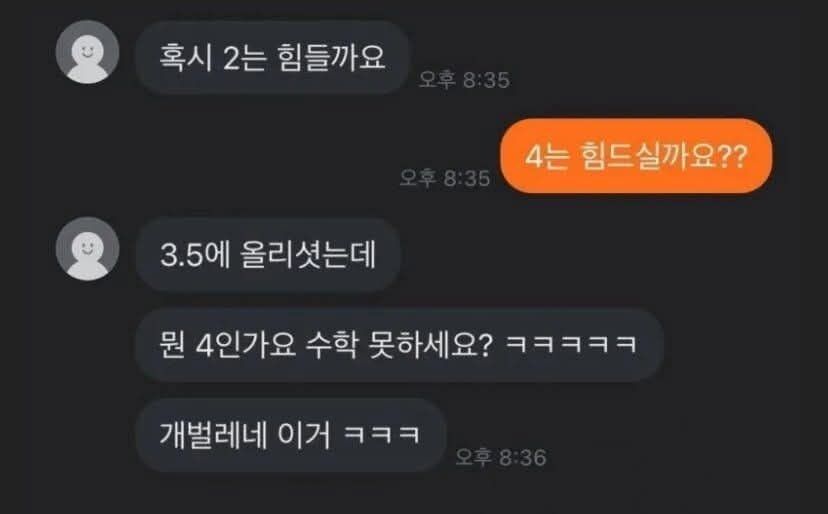
Task: Click the 오후 8:35 timestamp beside the orange bubble
Action: (x=445, y=178)
